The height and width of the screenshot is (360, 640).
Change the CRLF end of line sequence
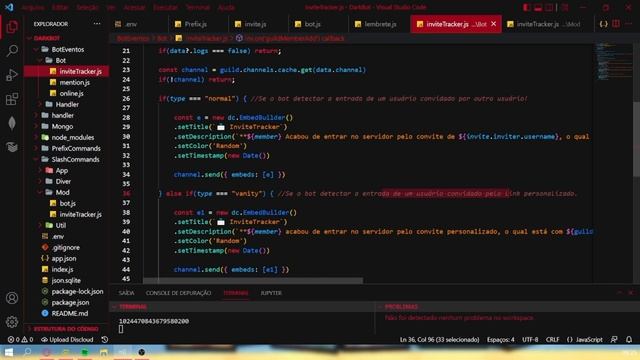tap(552, 340)
